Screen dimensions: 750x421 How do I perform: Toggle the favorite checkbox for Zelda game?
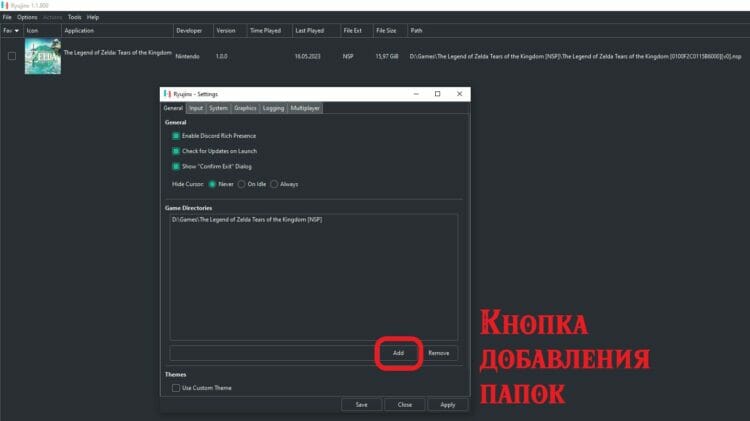12,57
